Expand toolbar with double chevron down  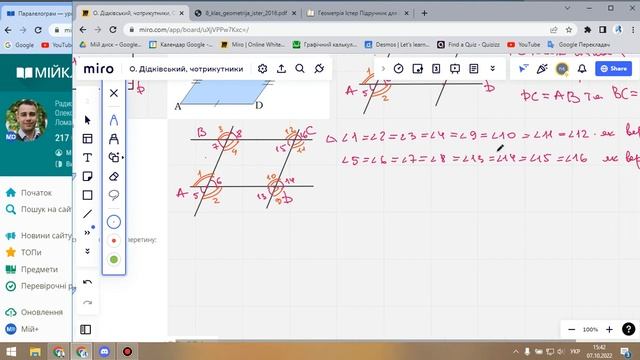87,251
